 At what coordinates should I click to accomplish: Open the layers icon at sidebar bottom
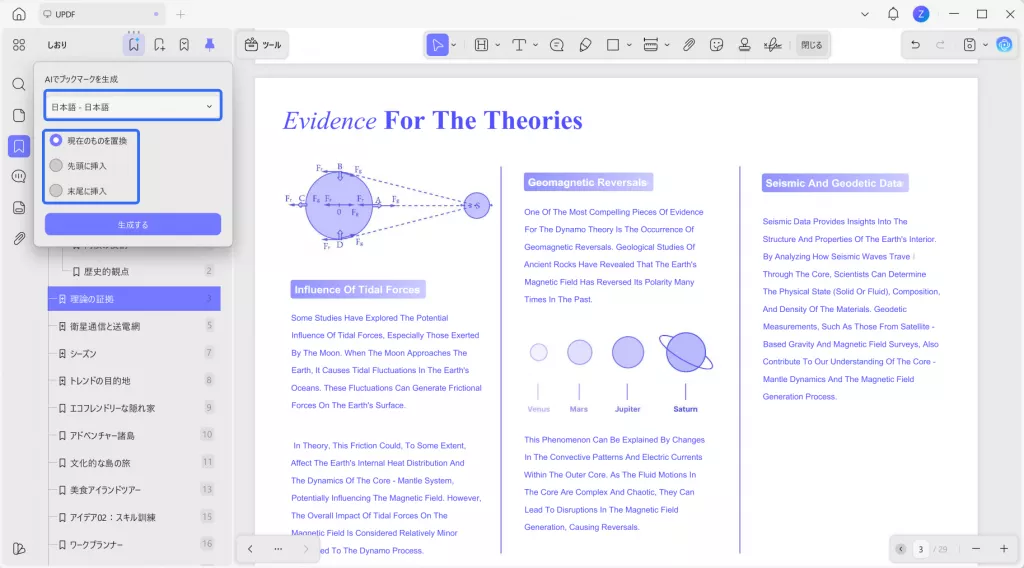coord(19,548)
